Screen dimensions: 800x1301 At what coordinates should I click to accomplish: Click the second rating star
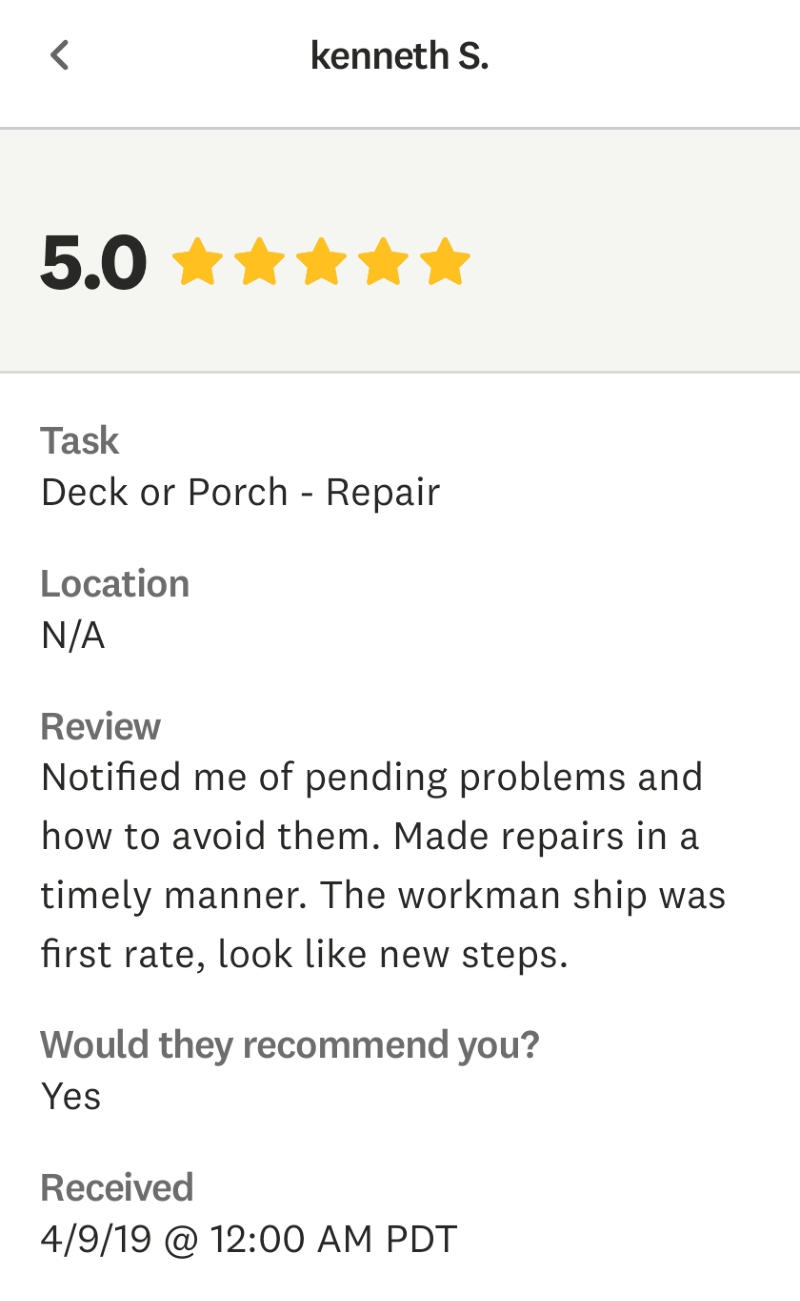tap(259, 262)
